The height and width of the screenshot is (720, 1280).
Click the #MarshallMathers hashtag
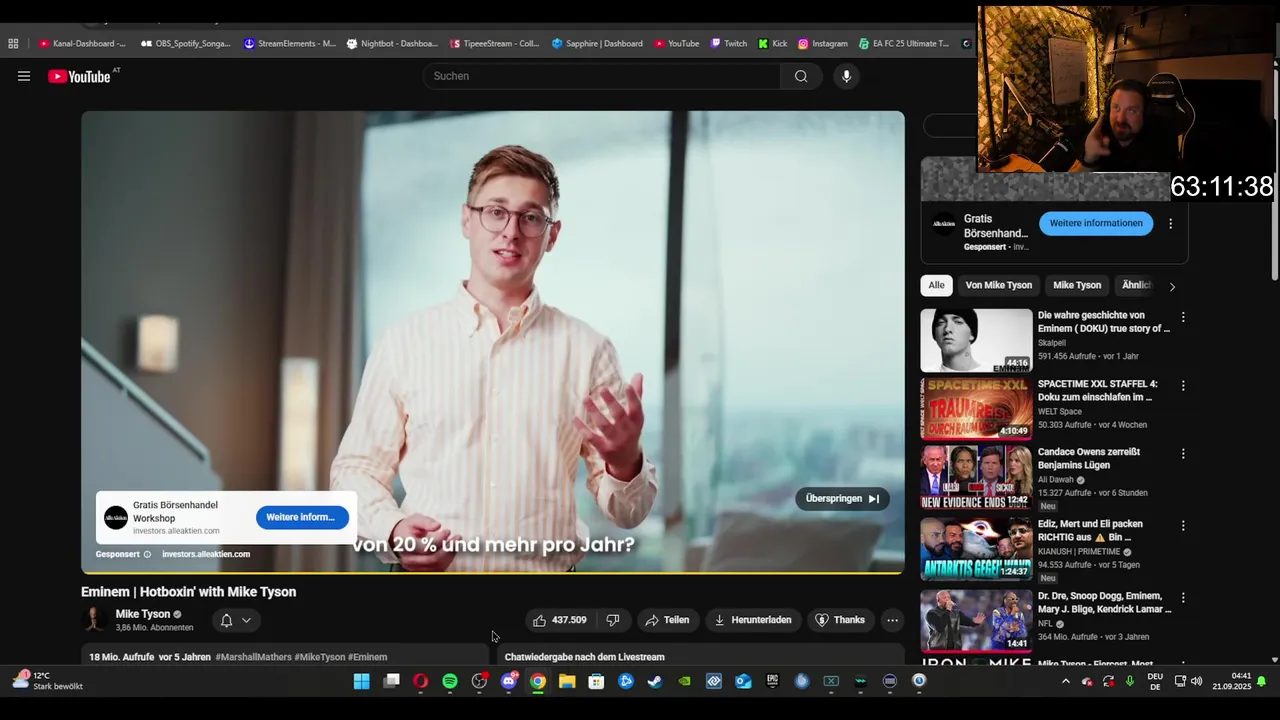coord(253,657)
